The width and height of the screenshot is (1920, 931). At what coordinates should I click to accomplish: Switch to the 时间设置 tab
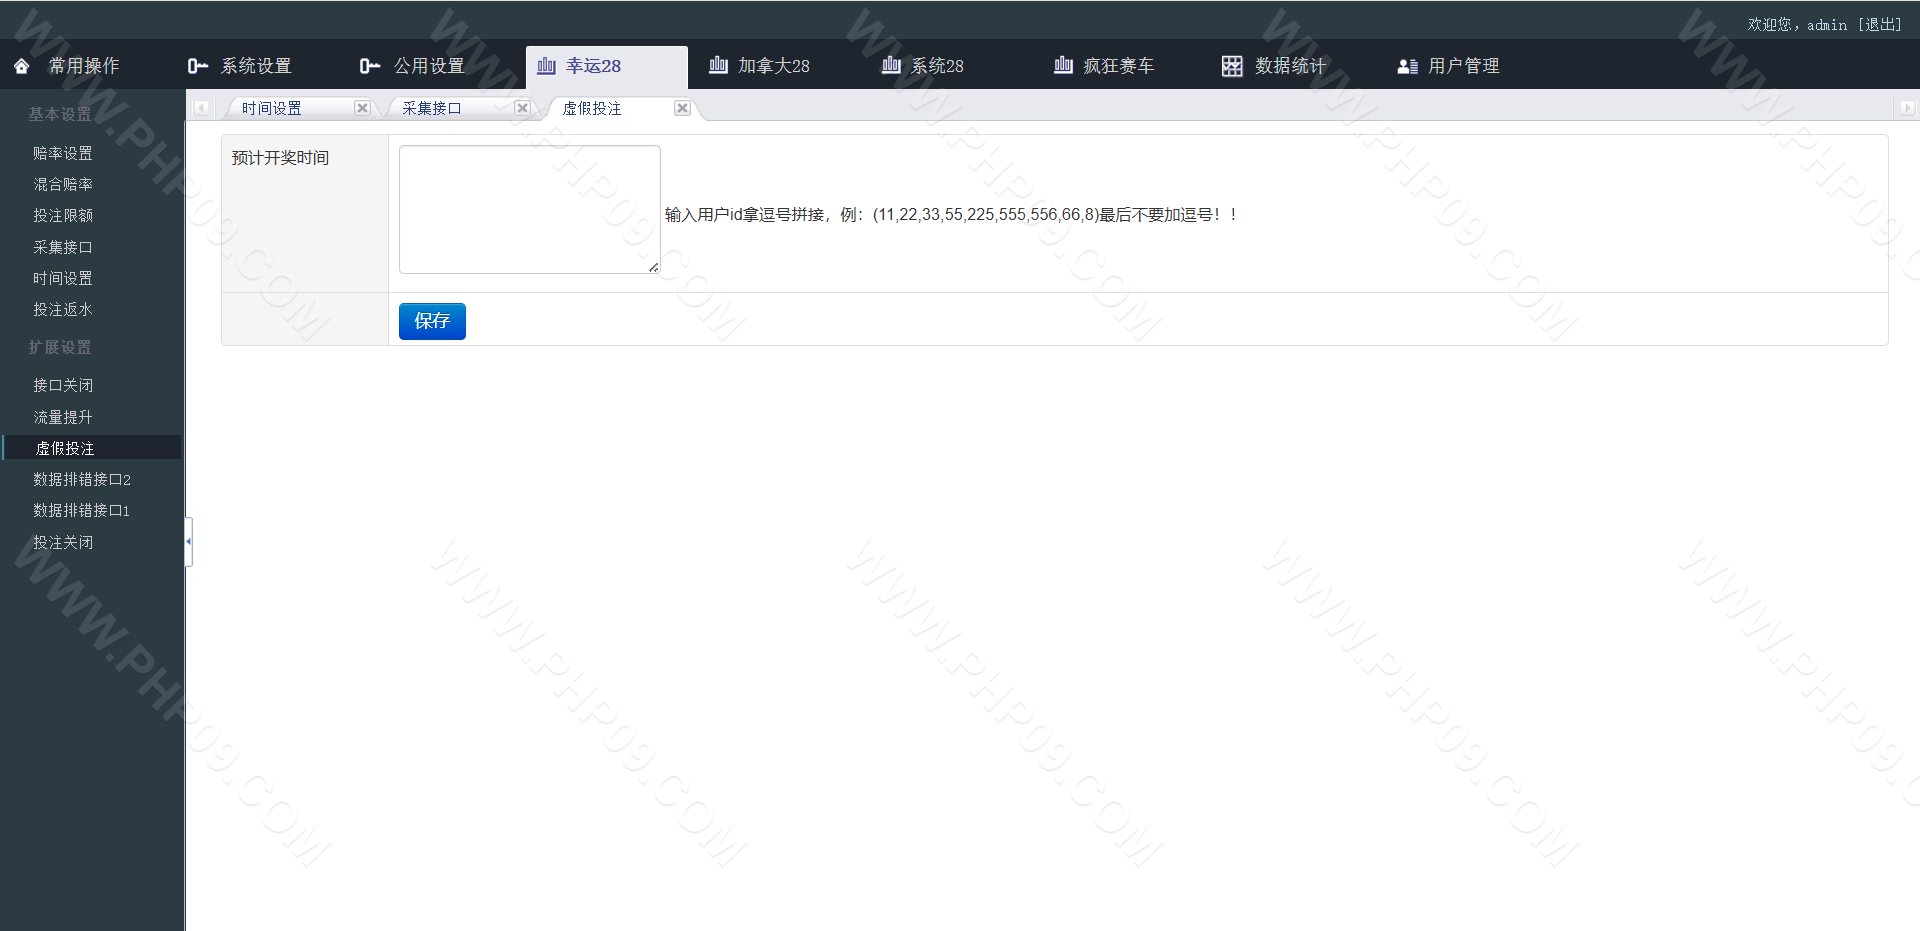point(272,108)
